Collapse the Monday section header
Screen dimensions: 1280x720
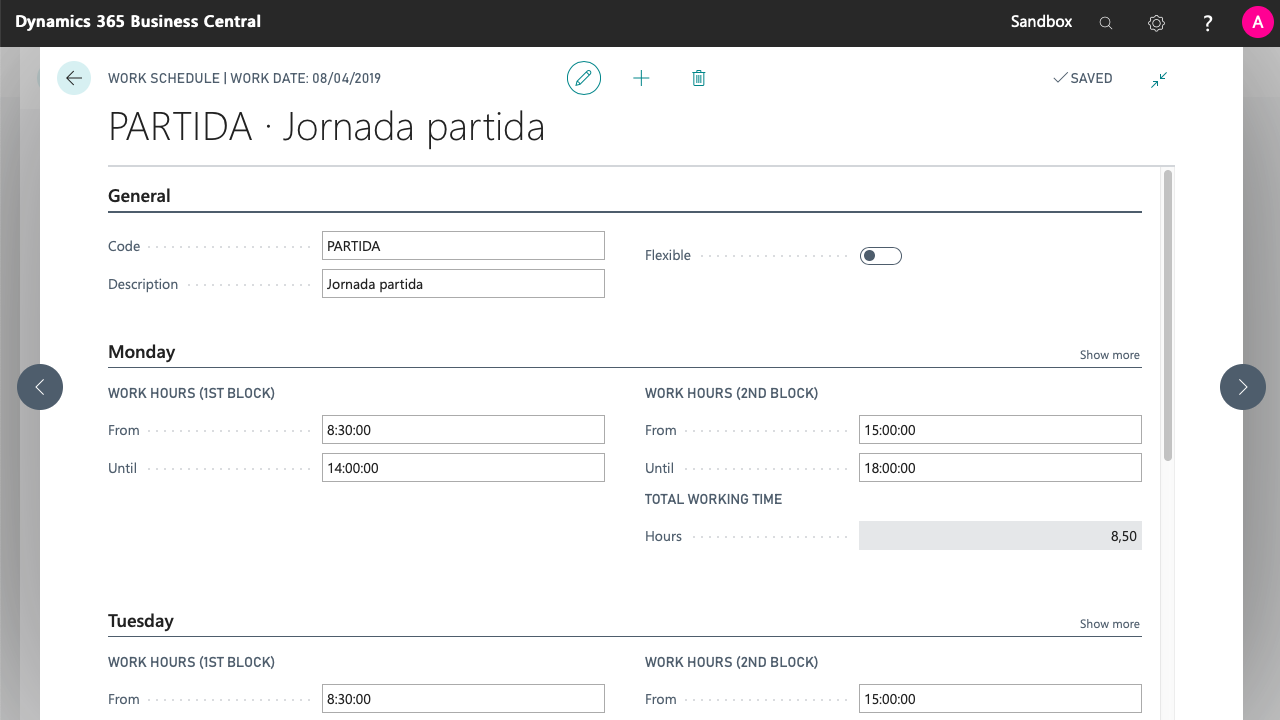[142, 352]
